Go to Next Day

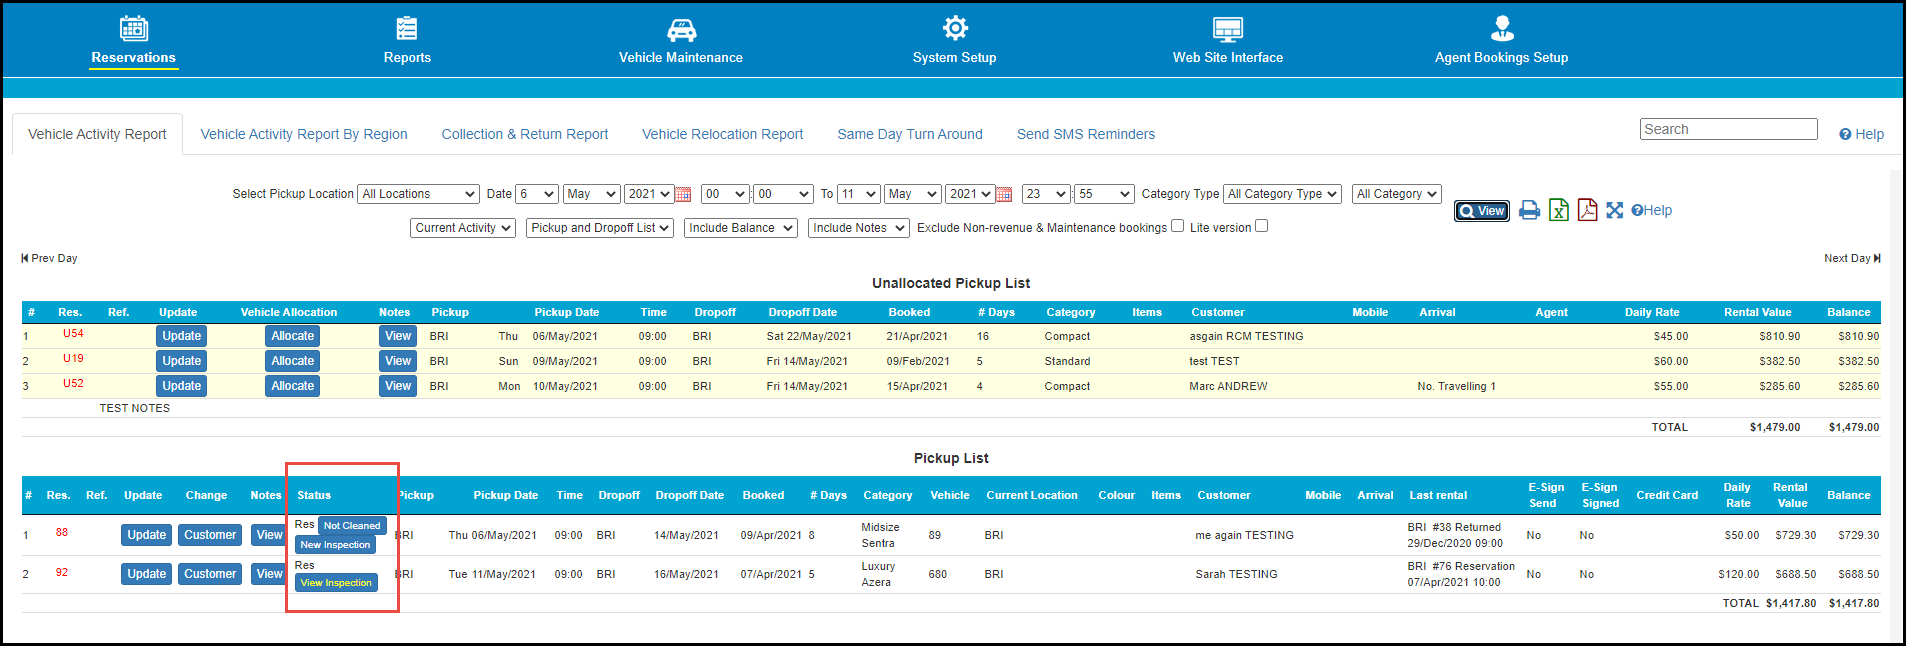pos(1852,258)
